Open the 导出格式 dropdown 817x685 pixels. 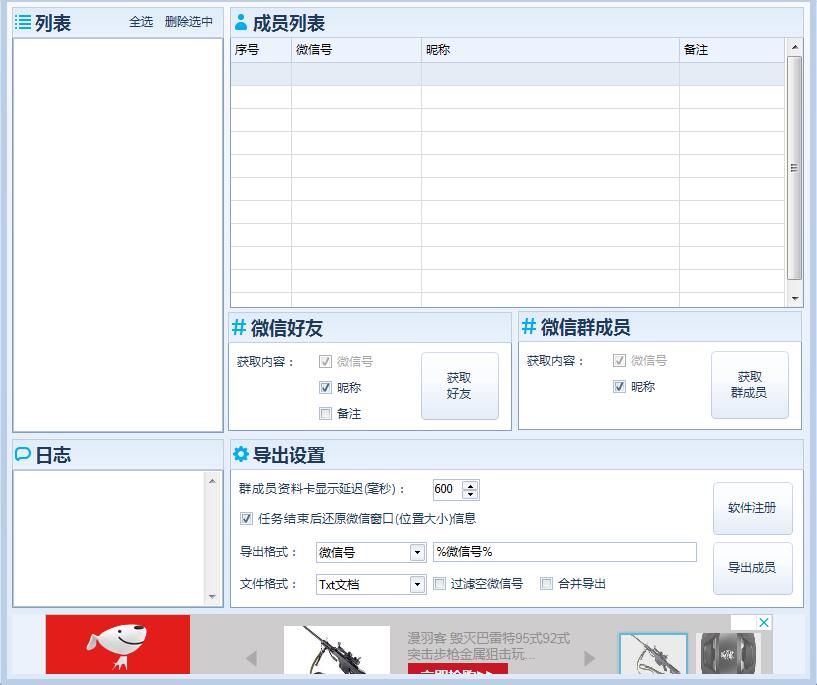(417, 552)
